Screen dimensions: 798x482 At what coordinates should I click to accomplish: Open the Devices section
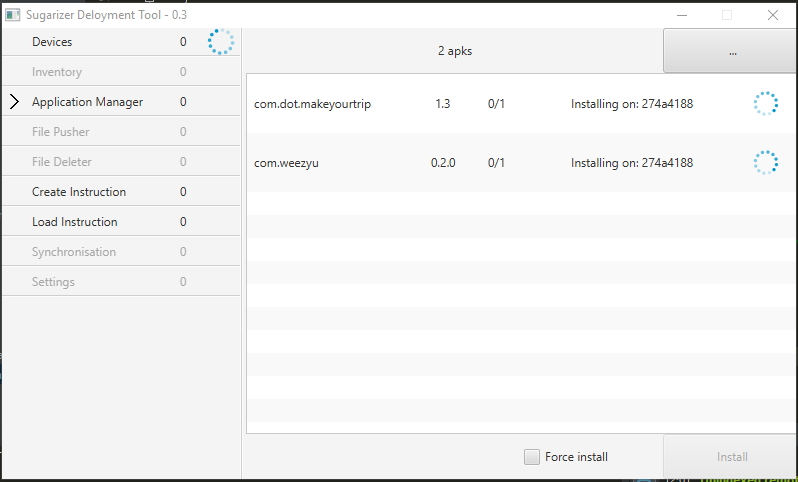click(x=52, y=42)
